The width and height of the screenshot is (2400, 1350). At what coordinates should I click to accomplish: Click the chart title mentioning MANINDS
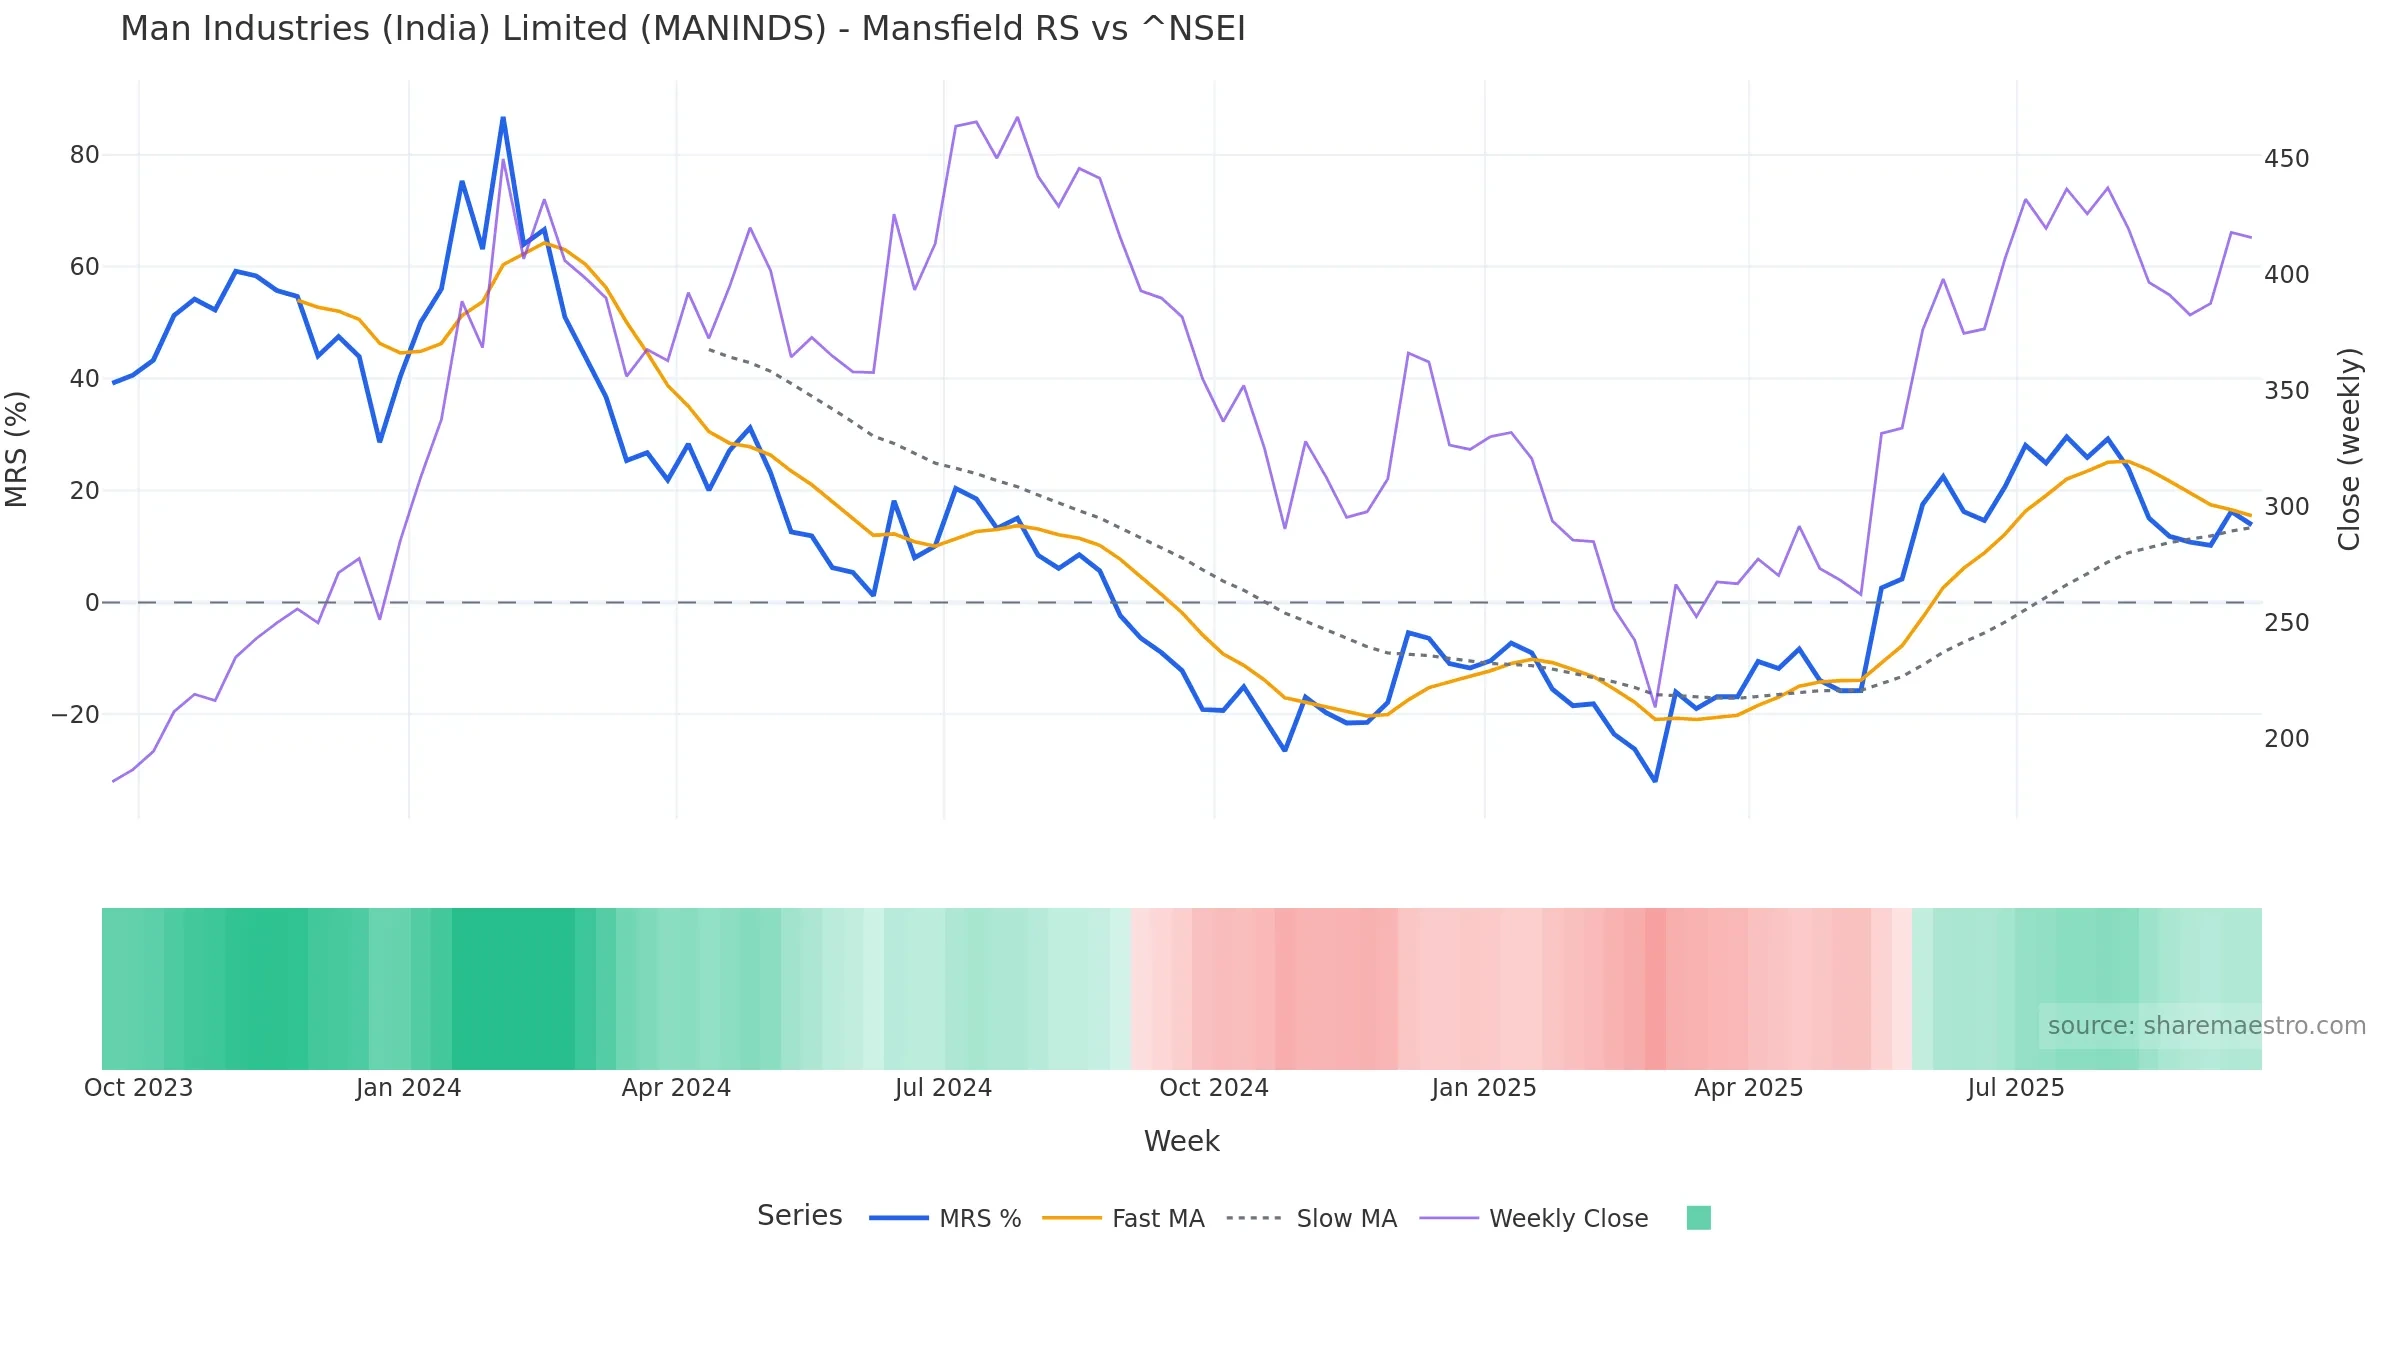coord(683,29)
